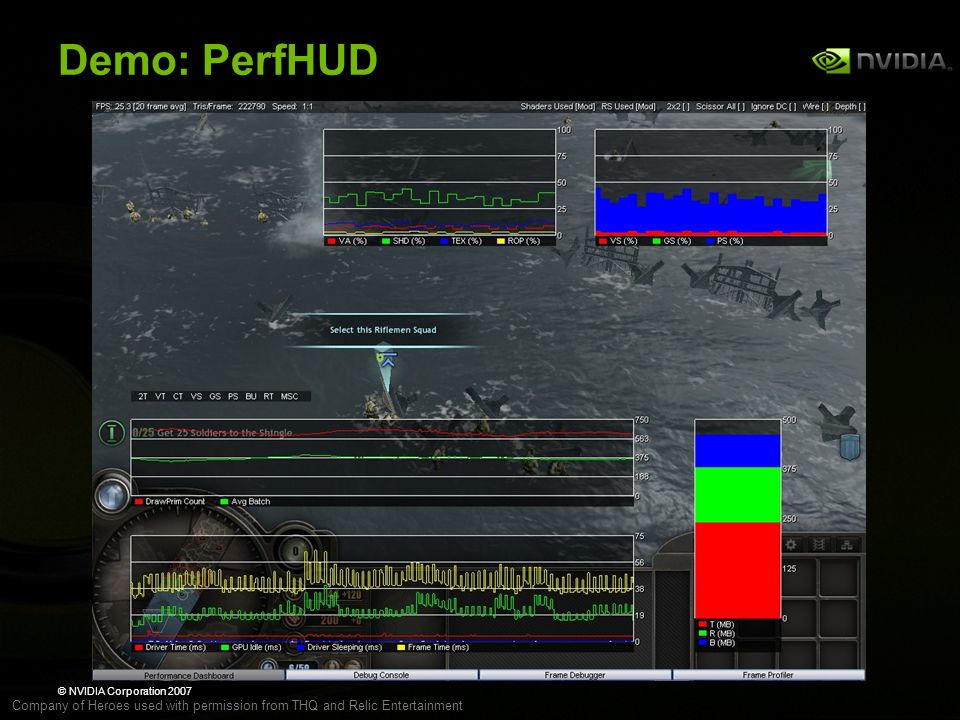Click the hierarchy icon in command panel
Image resolution: width=960 pixels, height=720 pixels.
(x=847, y=545)
